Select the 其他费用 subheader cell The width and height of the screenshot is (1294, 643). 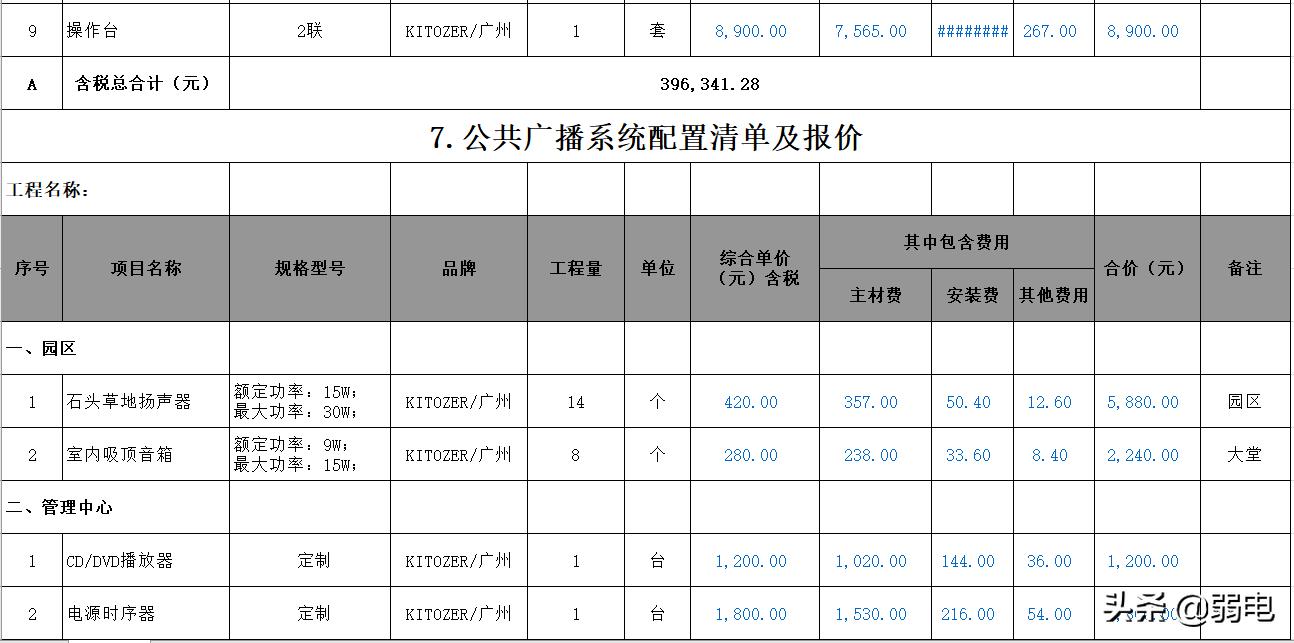(1052, 295)
